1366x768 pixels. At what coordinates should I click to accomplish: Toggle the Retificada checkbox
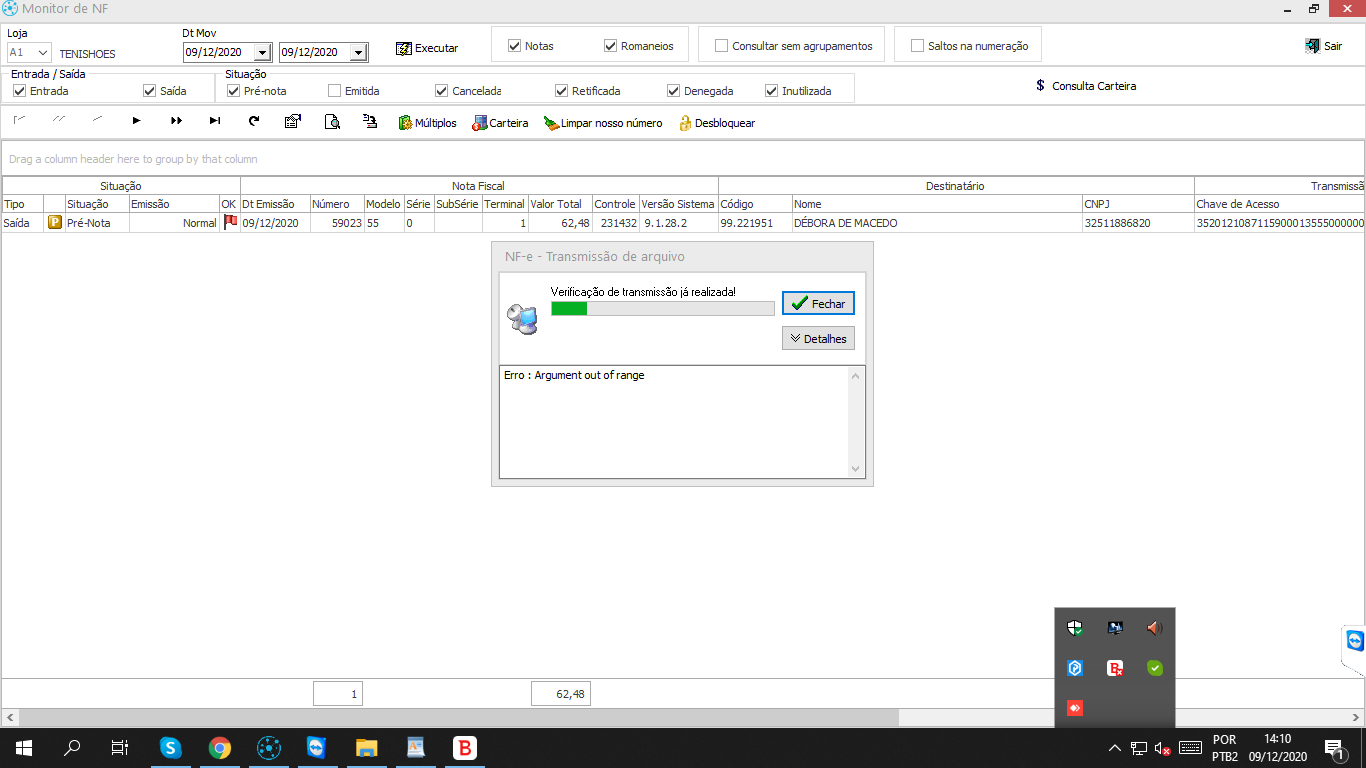click(561, 91)
